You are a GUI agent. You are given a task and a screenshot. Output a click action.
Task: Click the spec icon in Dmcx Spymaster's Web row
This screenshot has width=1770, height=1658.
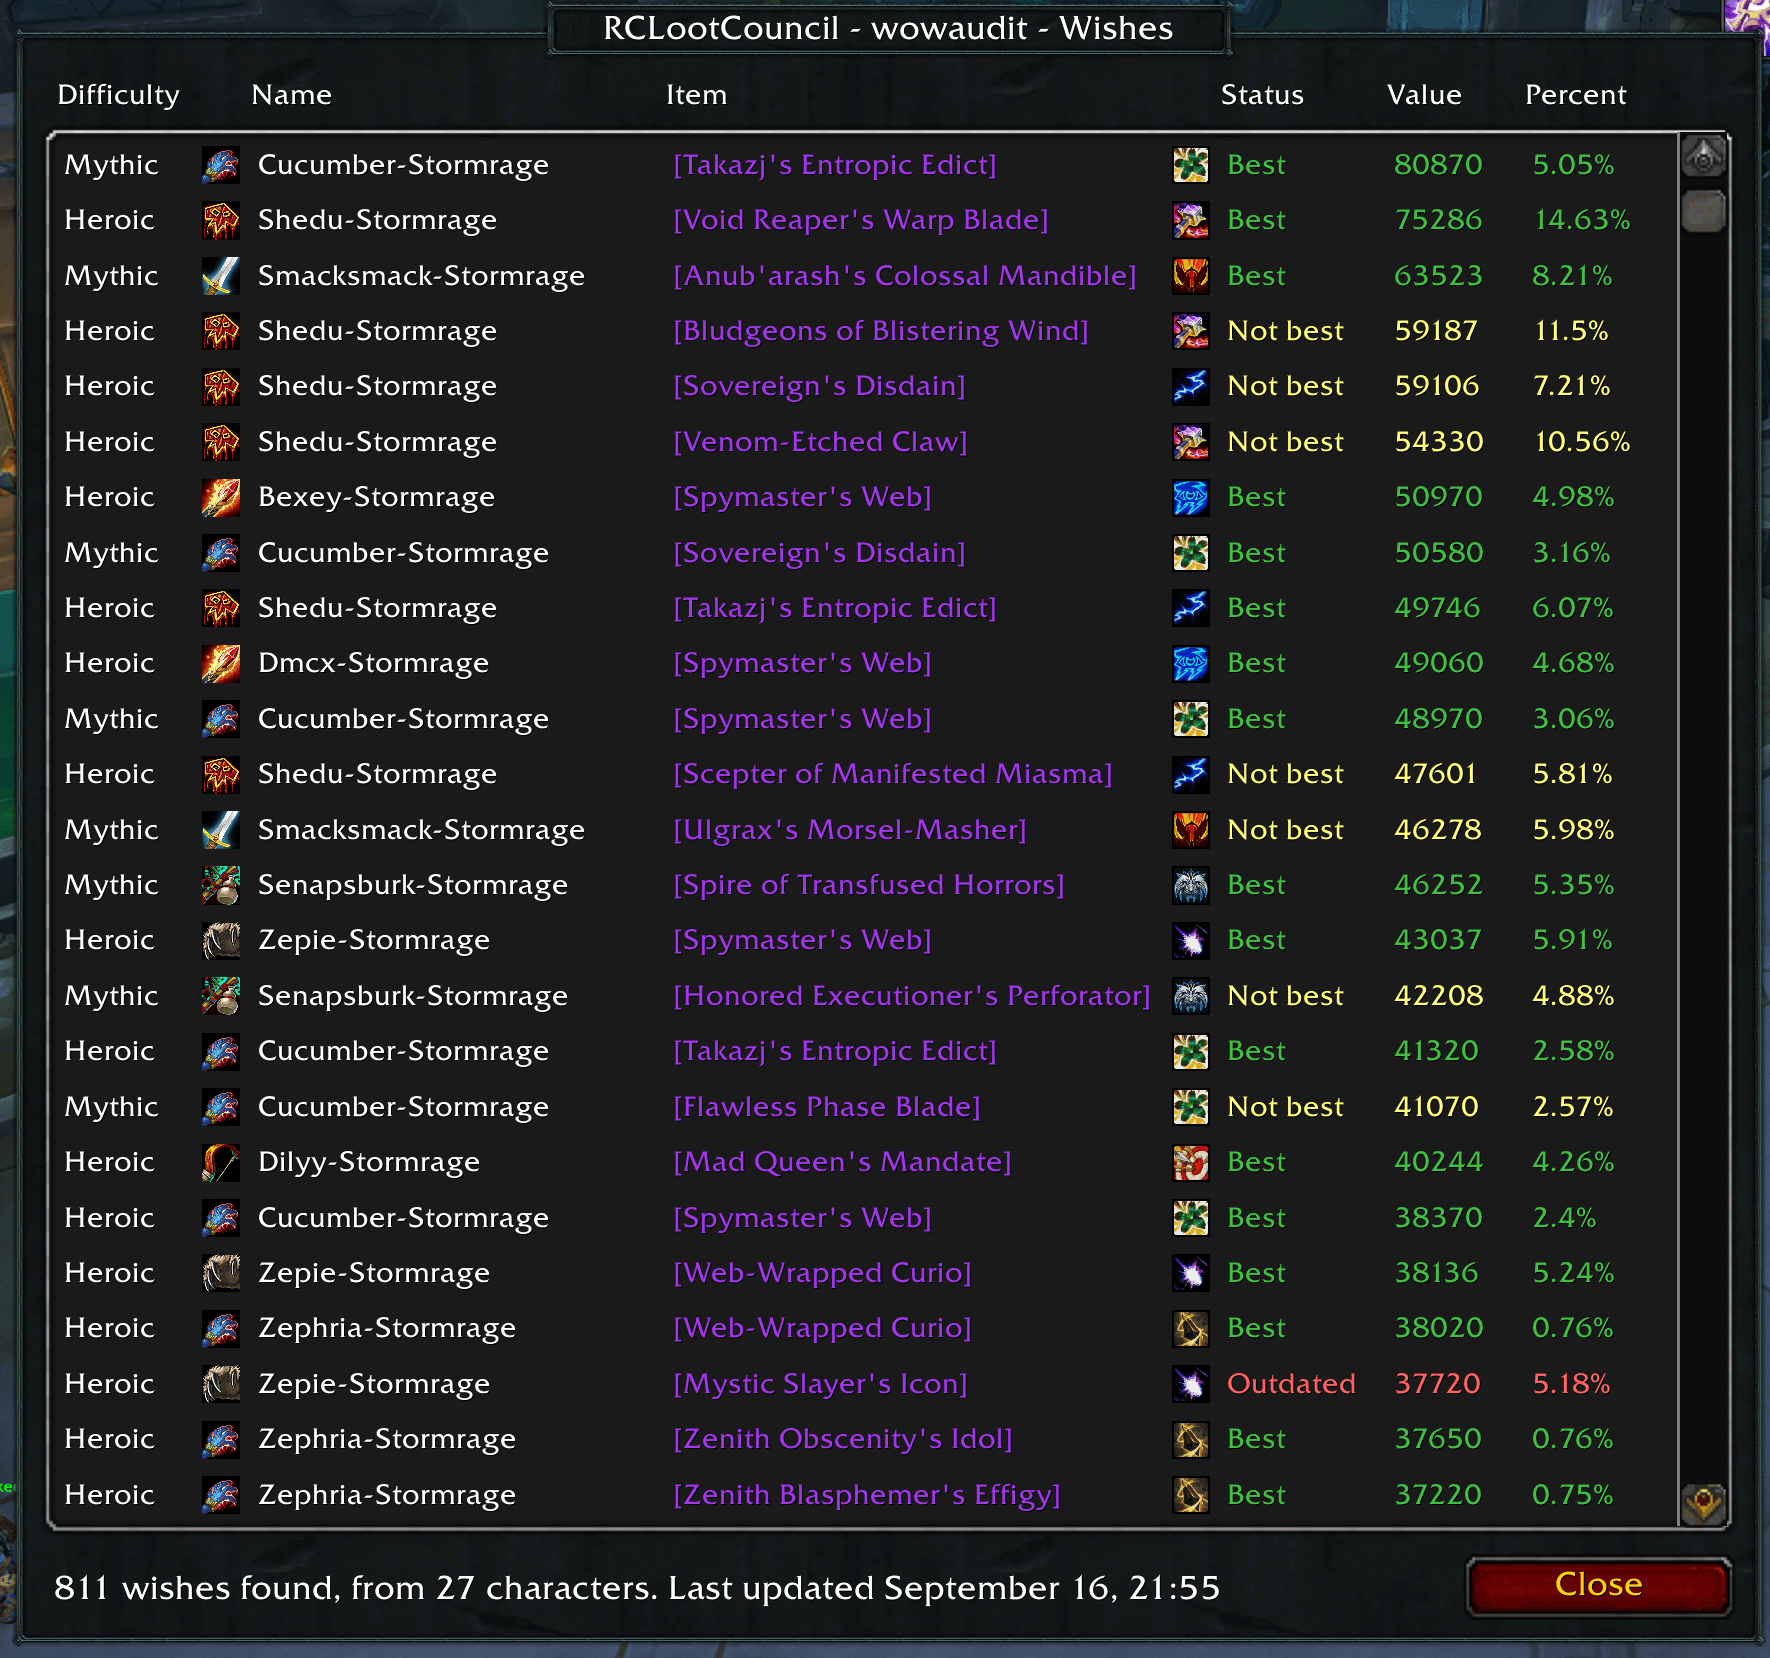pos(1190,663)
